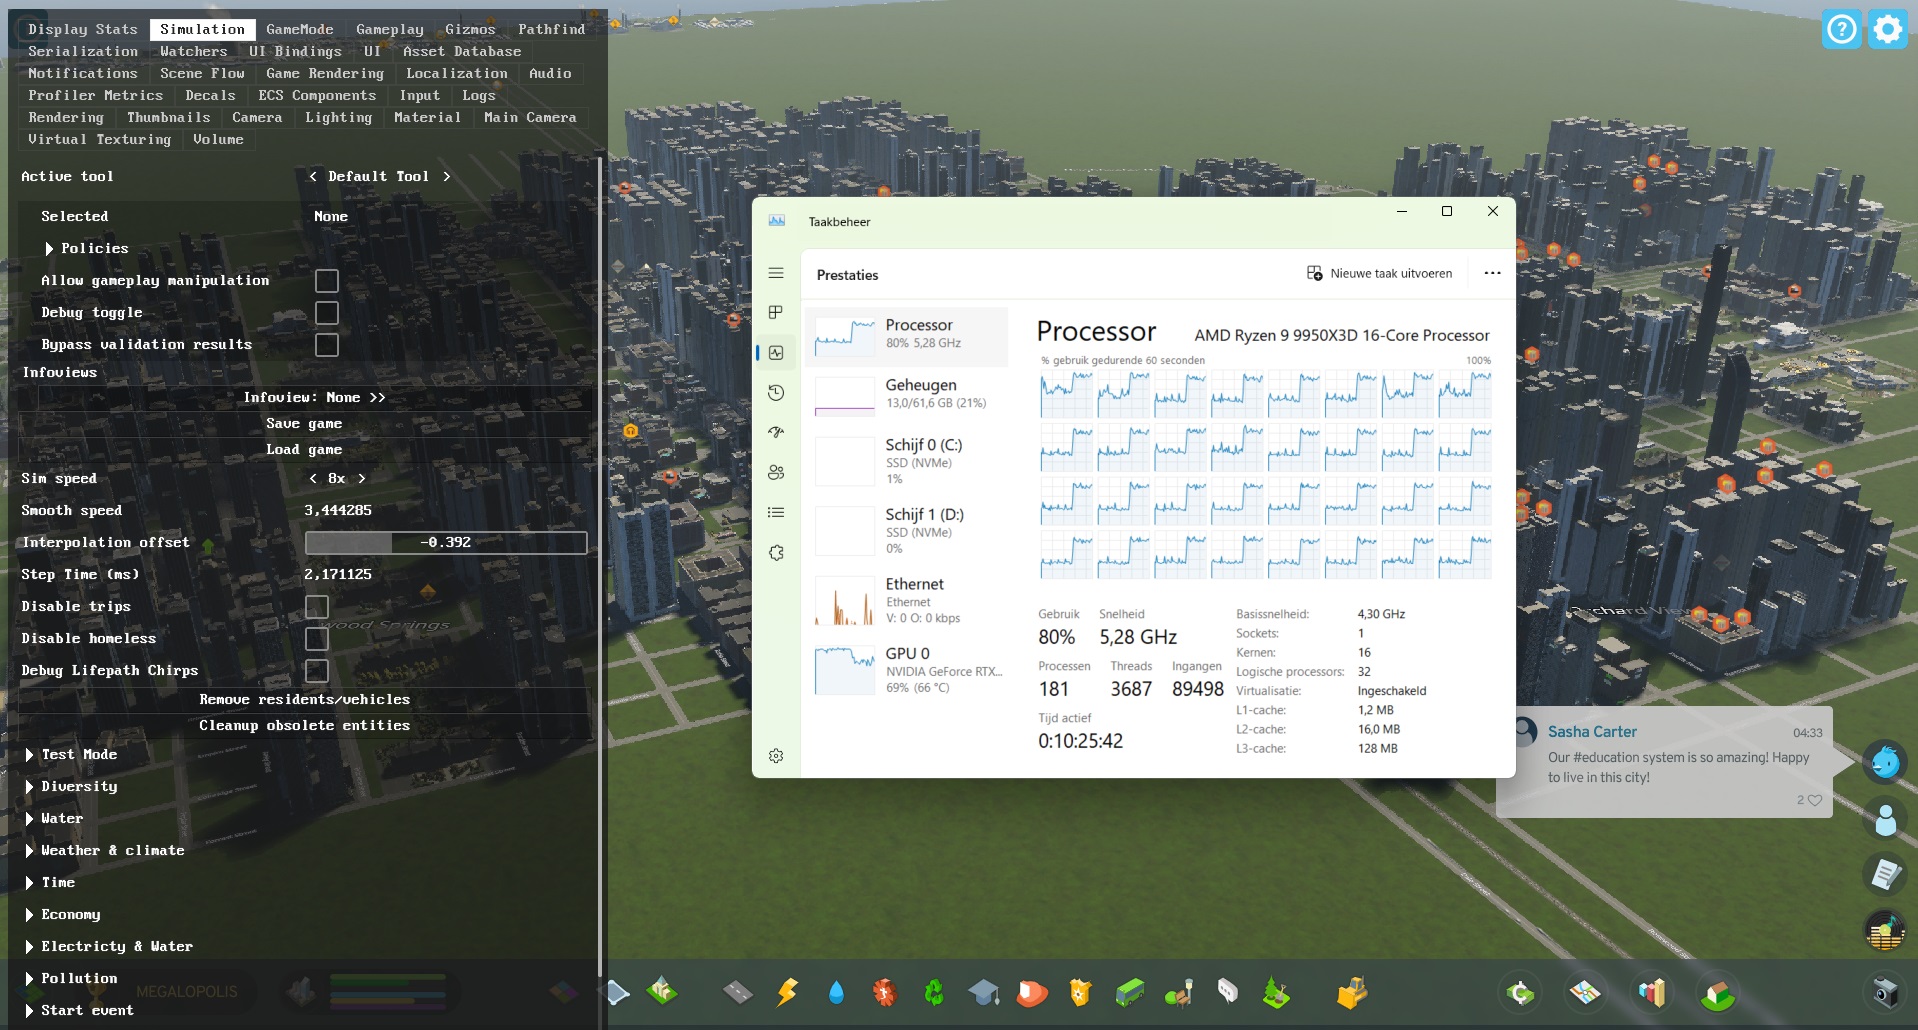Open the Chirper bird icon
The image size is (1918, 1030).
(x=1885, y=763)
